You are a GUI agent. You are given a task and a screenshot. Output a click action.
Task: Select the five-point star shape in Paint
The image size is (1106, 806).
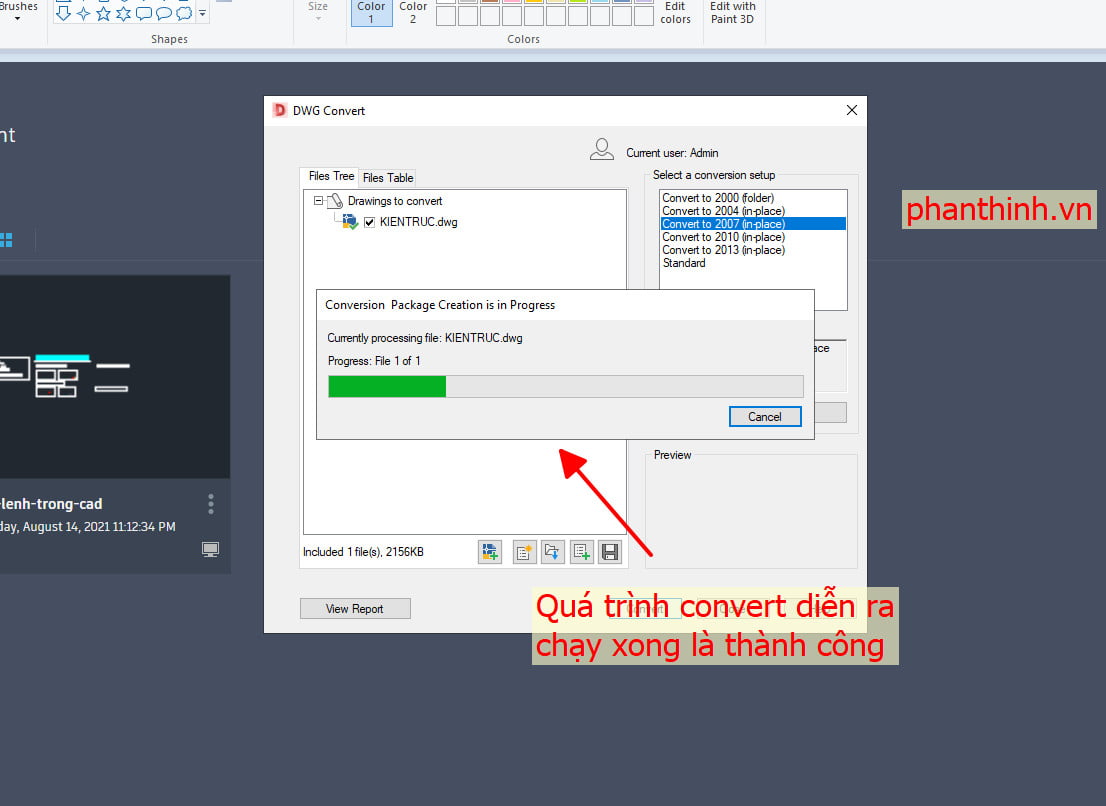click(104, 12)
